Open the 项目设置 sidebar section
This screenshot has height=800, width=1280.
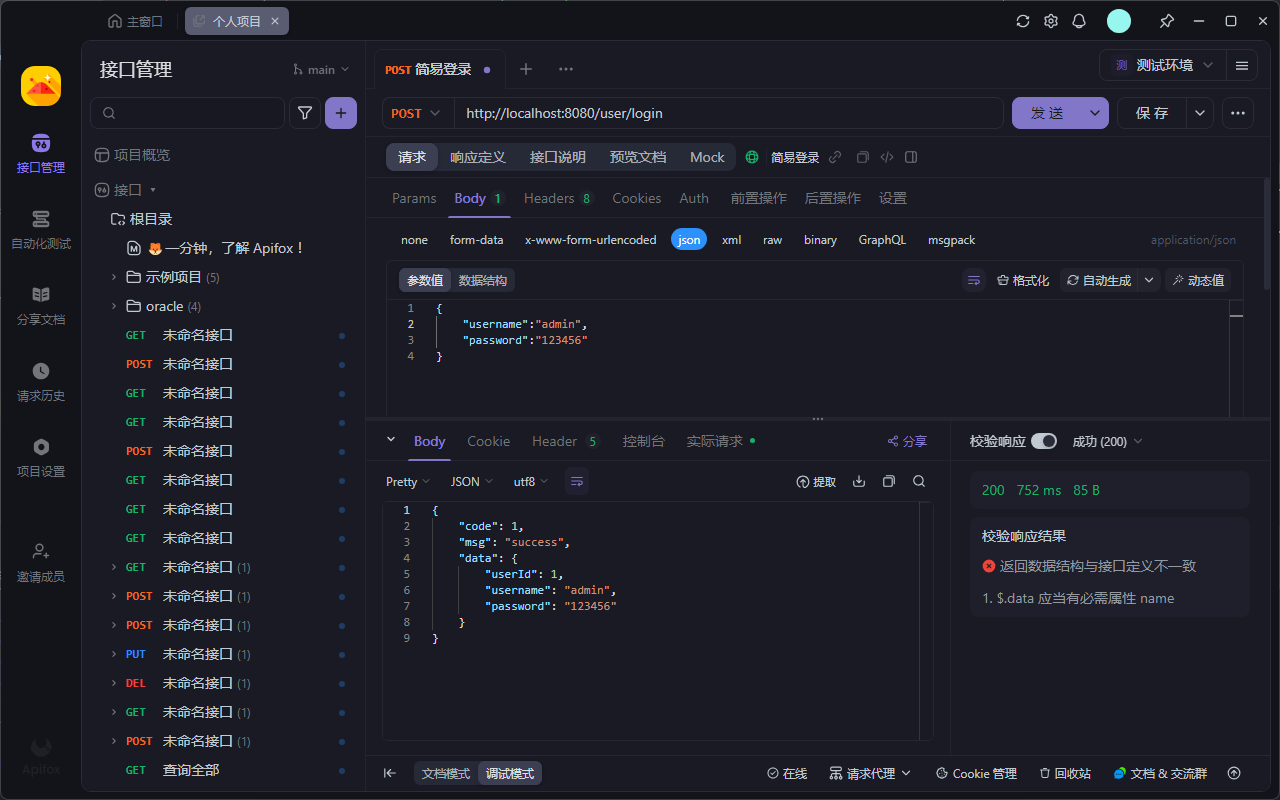[x=40, y=457]
